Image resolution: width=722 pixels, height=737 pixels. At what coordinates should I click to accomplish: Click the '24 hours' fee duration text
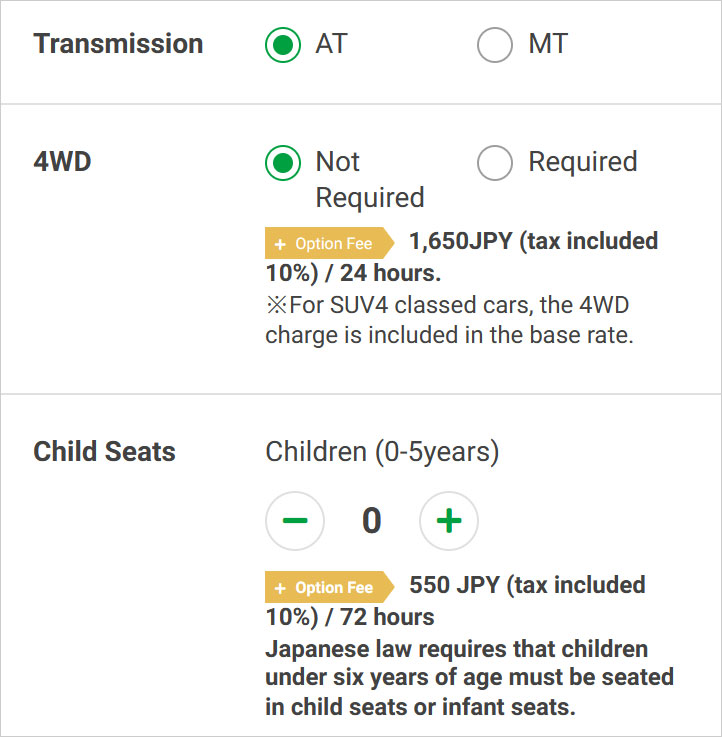pos(389,273)
